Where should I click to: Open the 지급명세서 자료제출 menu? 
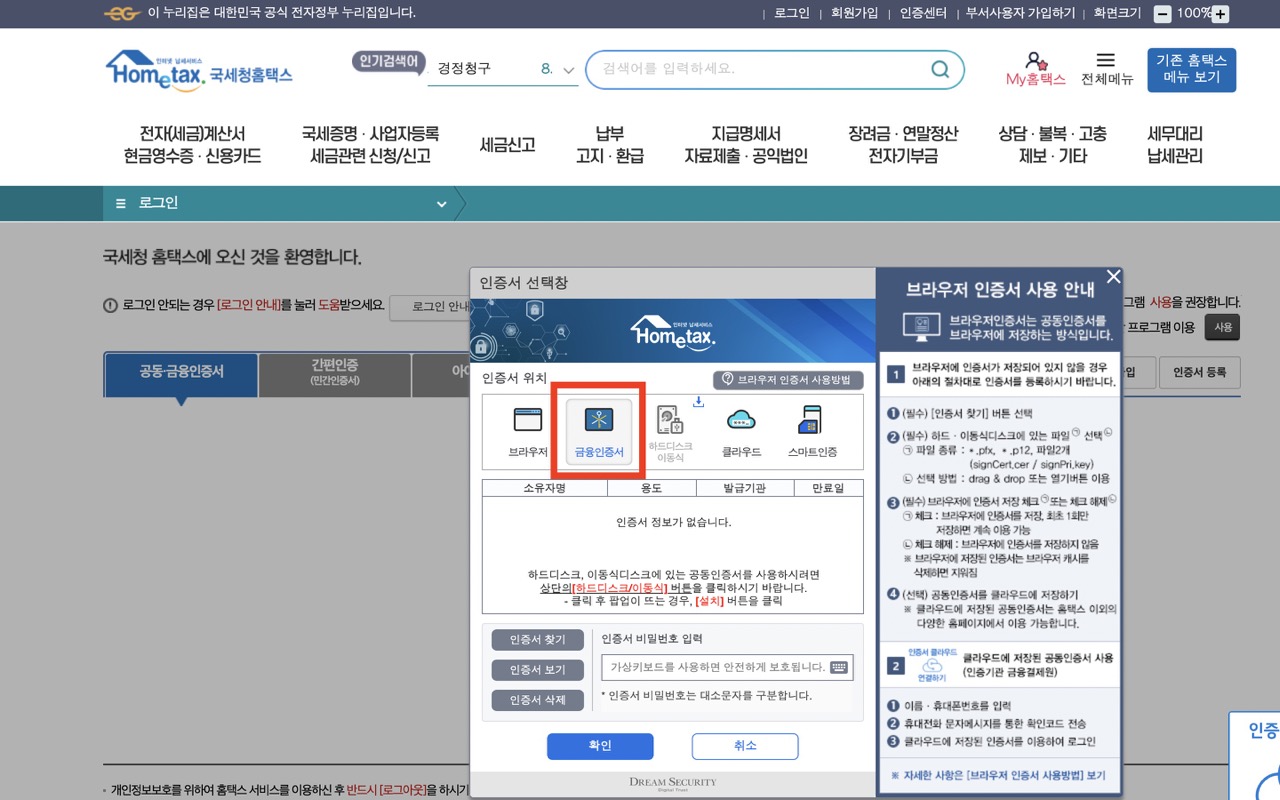point(746,145)
